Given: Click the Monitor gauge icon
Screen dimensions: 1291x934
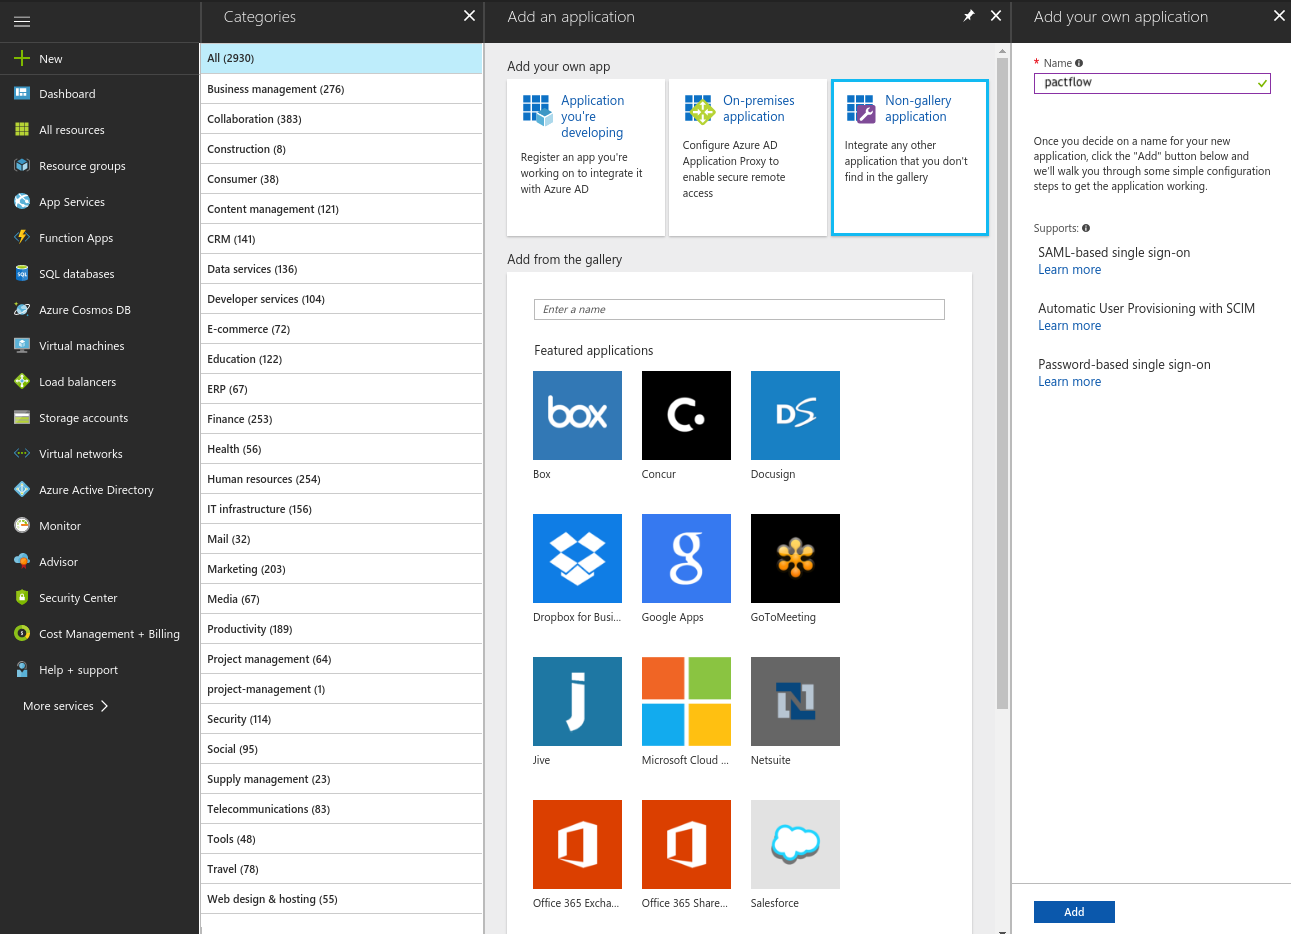Looking at the screenshot, I should click(x=22, y=525).
